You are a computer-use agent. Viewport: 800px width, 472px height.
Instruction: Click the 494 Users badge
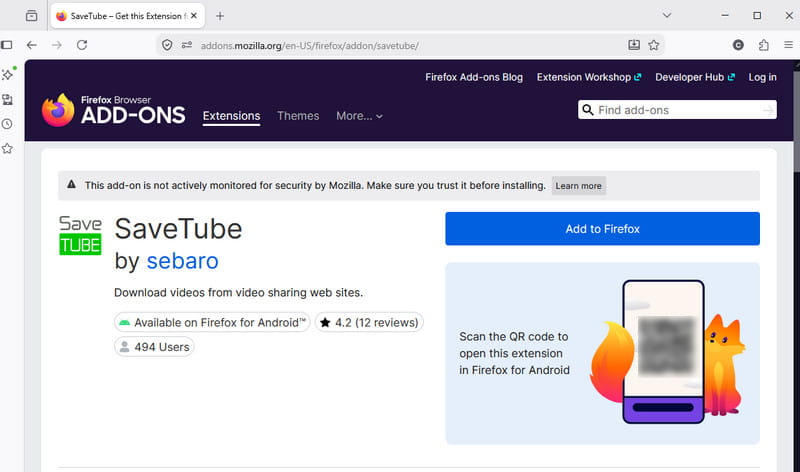pos(154,347)
